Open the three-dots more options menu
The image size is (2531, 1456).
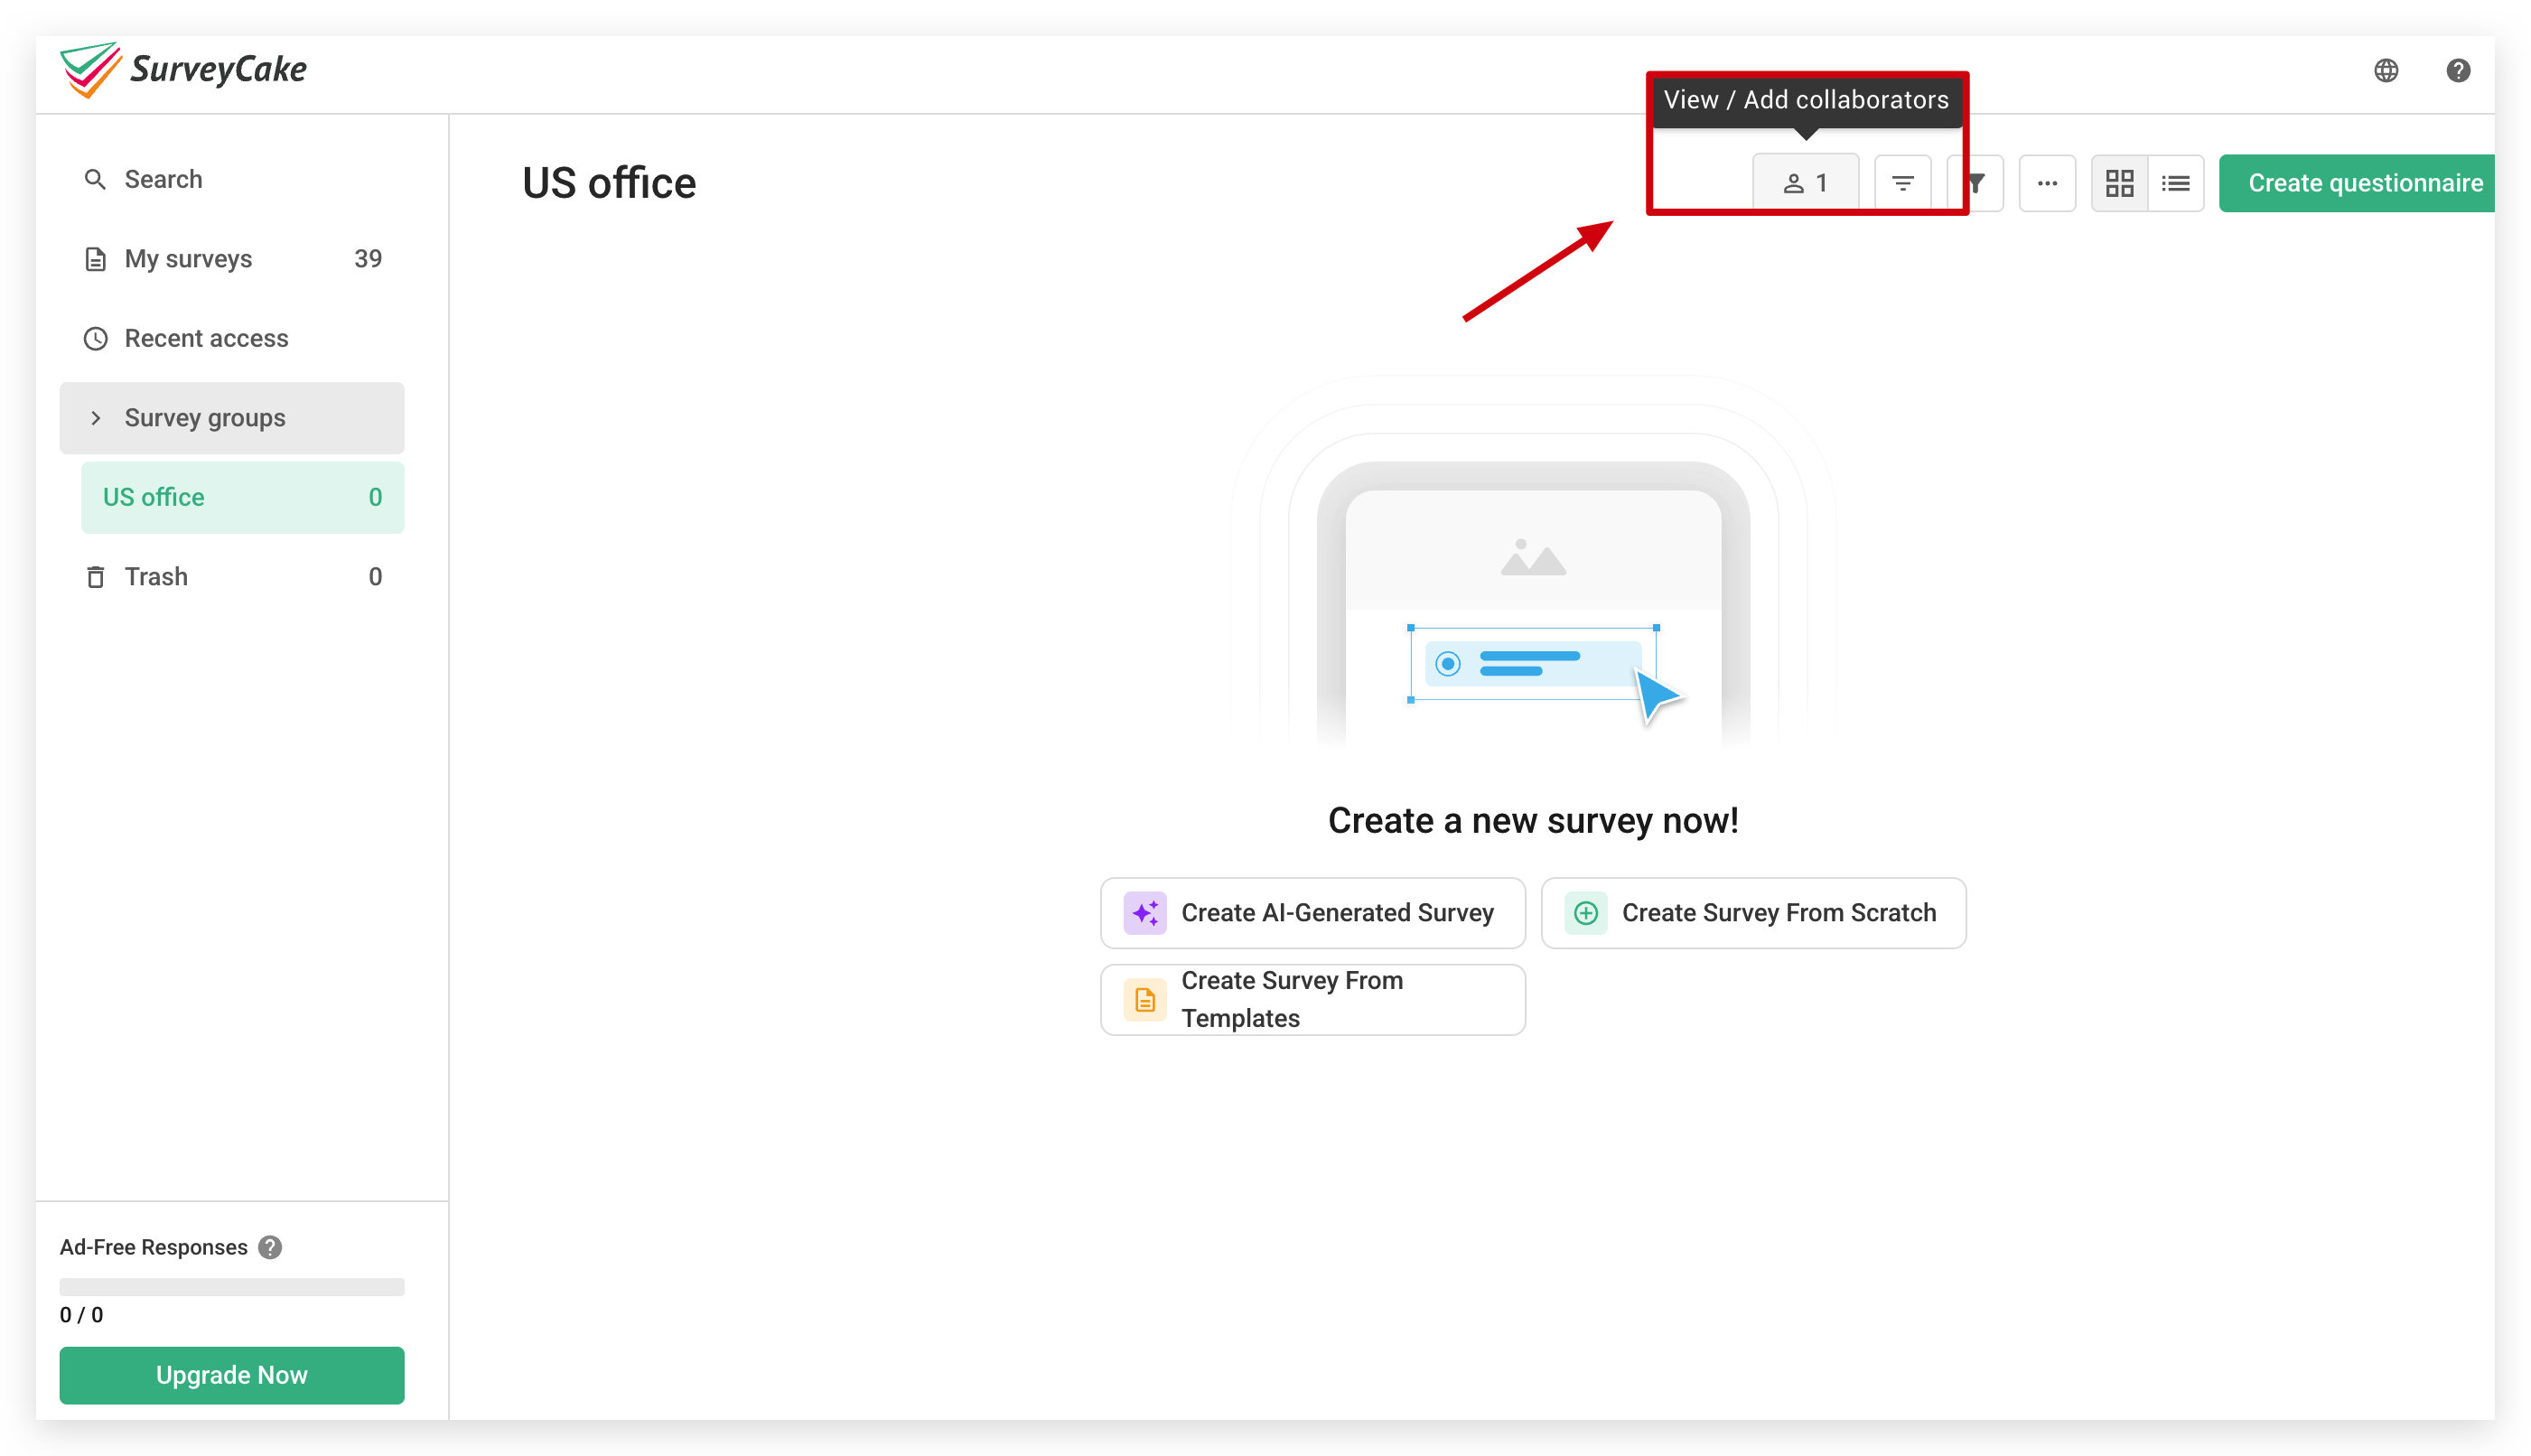[2047, 183]
